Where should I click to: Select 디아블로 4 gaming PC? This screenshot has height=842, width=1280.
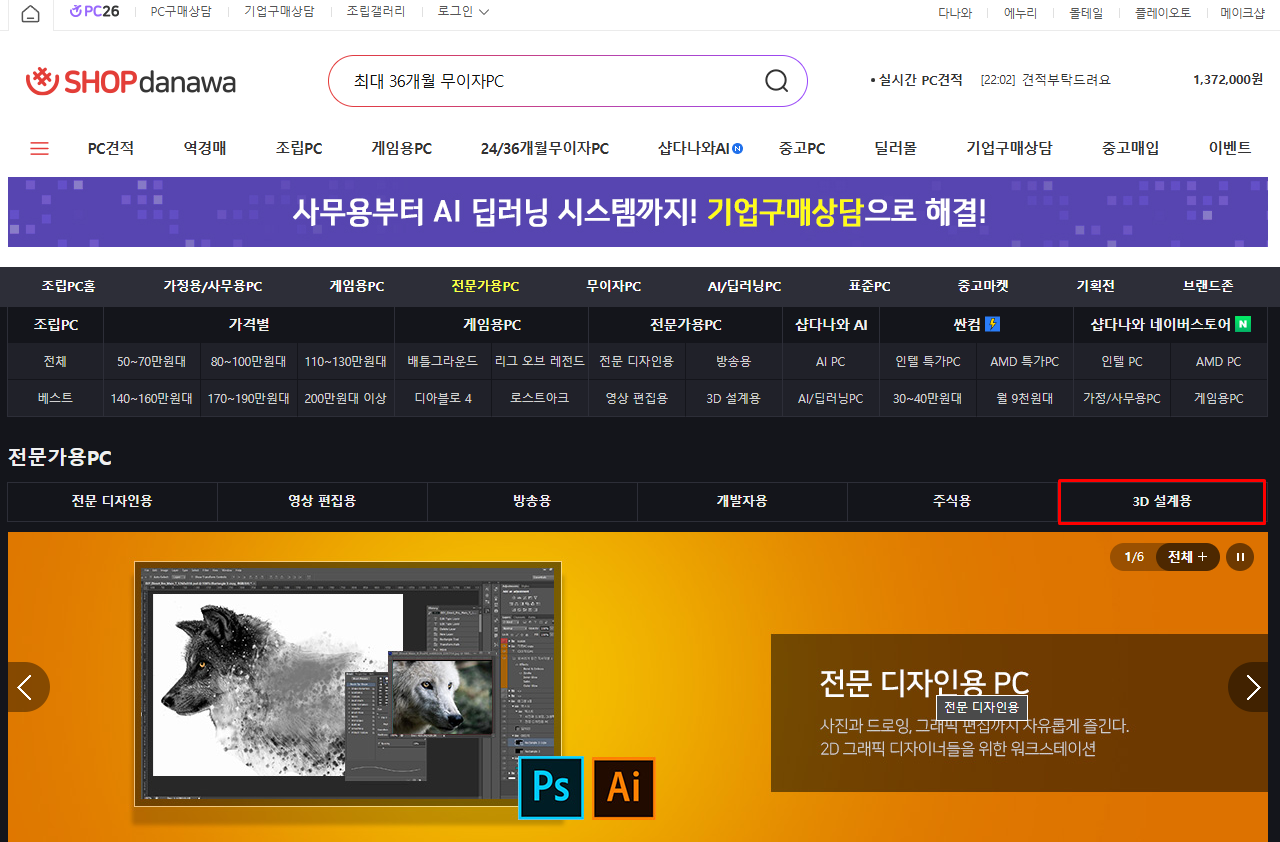tap(443, 398)
